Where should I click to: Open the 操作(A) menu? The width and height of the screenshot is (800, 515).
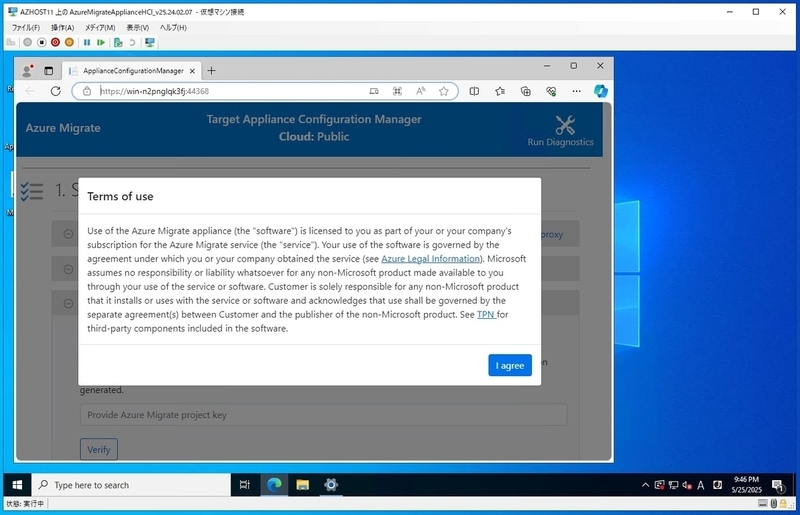click(62, 28)
